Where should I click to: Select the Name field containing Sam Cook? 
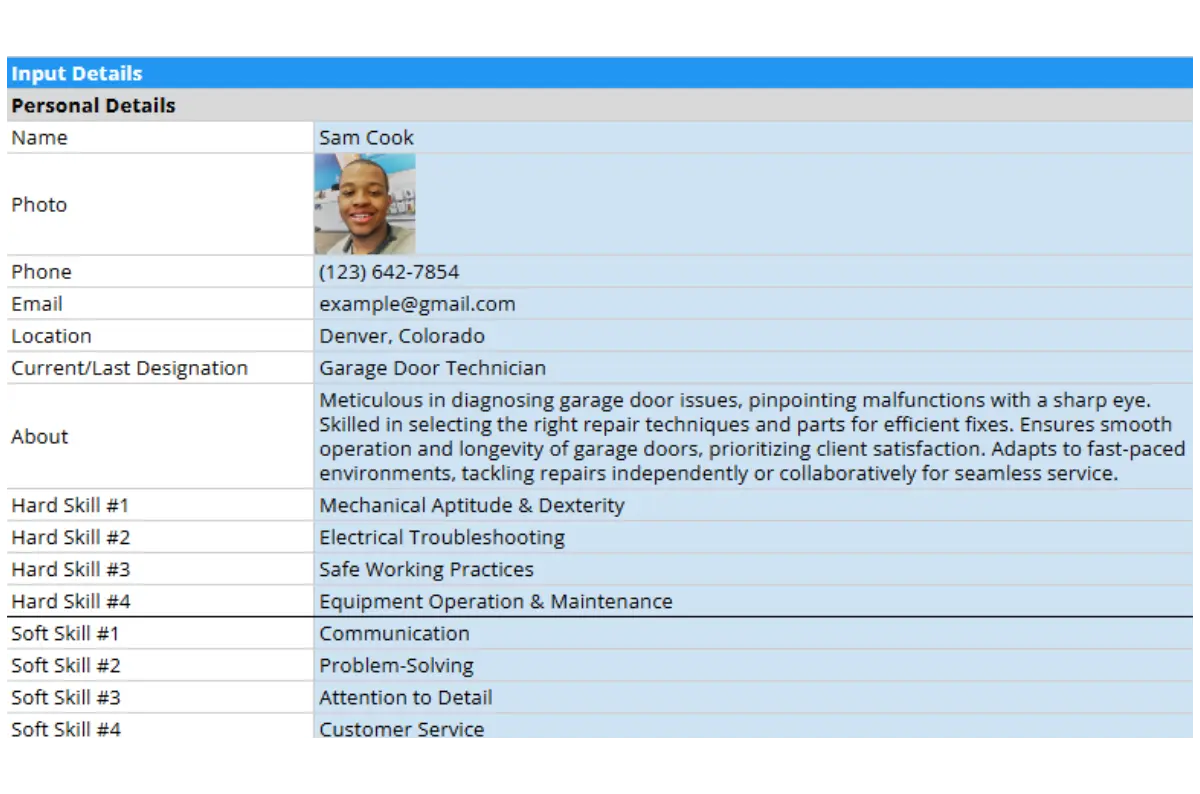click(x=366, y=138)
